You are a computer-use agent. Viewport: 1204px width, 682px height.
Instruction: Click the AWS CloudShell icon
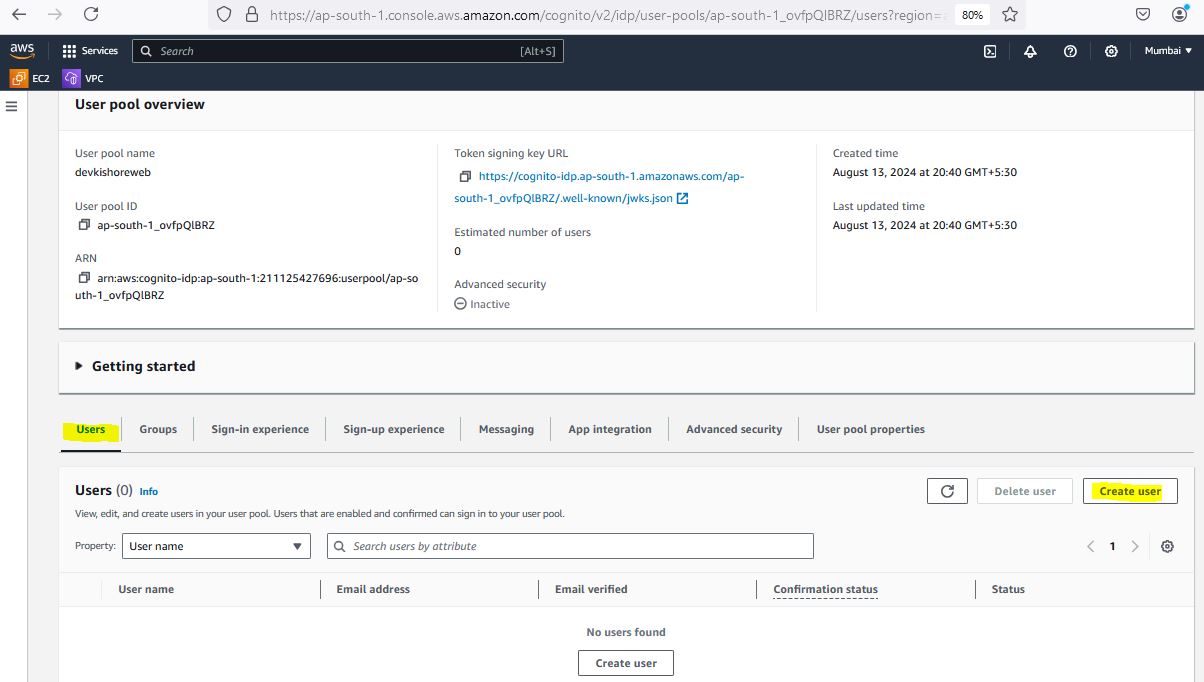point(989,51)
